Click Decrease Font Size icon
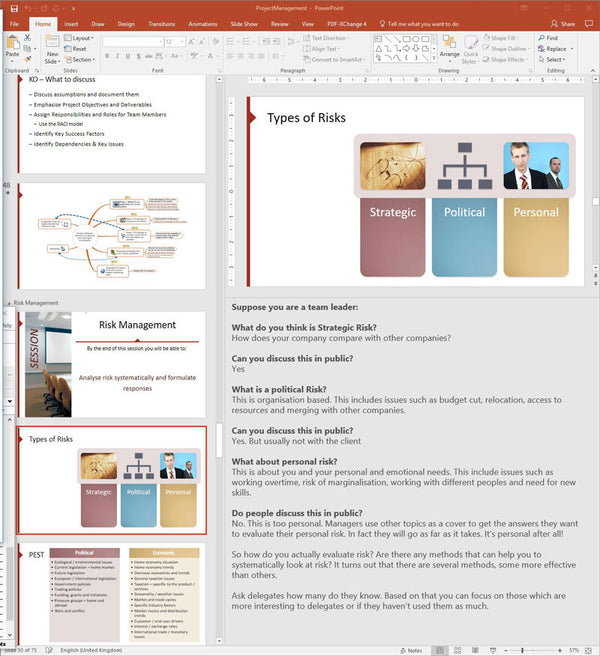Screen dimensions: 600x656 pyautogui.click(x=202, y=41)
